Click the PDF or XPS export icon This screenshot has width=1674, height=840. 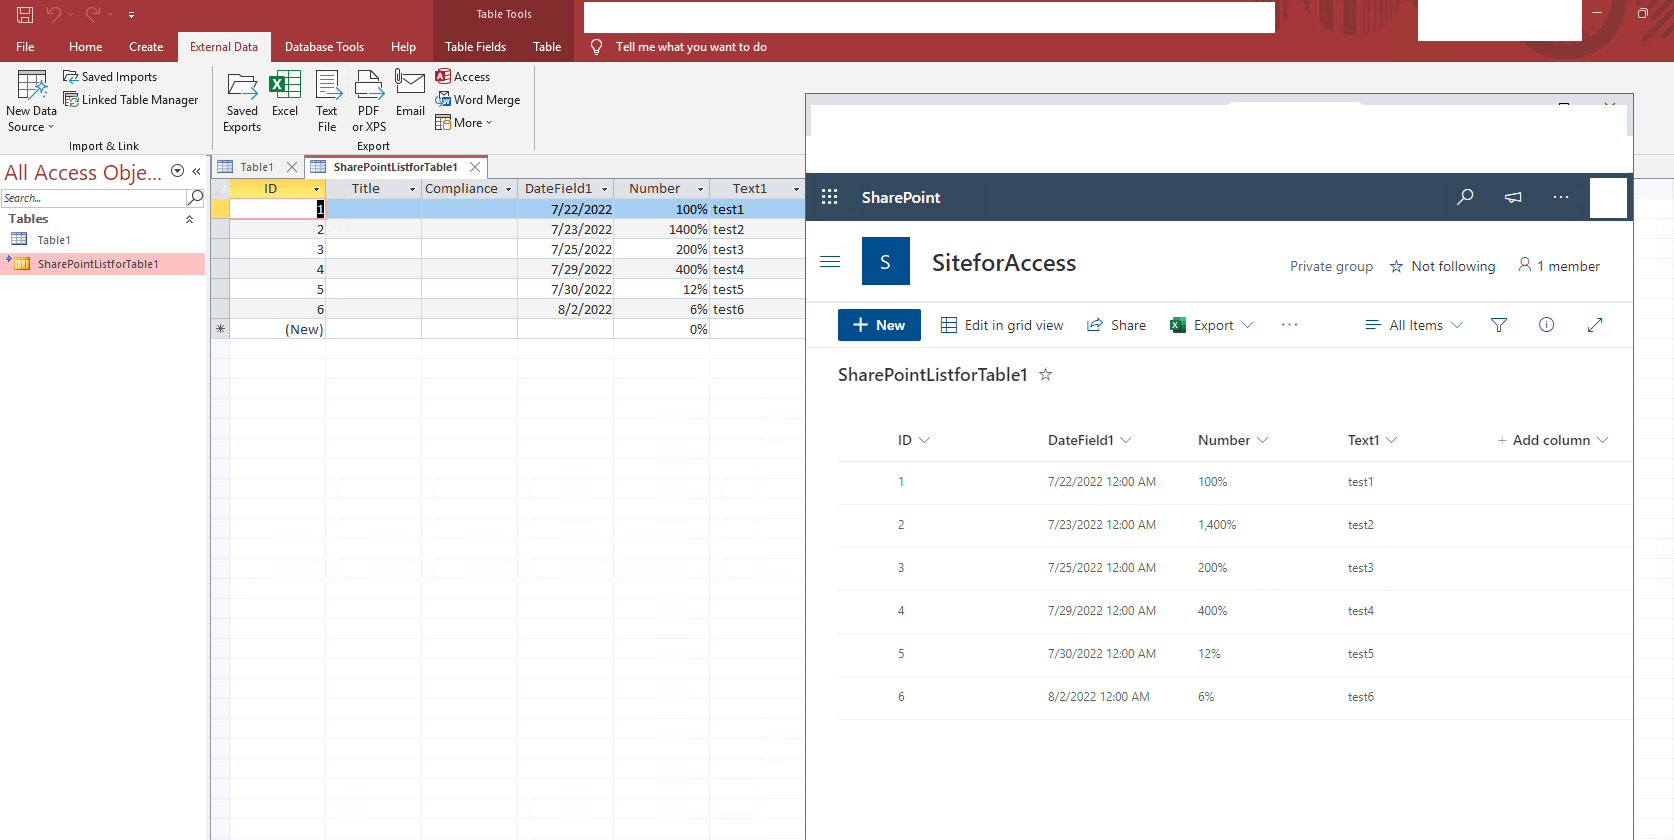[x=368, y=88]
